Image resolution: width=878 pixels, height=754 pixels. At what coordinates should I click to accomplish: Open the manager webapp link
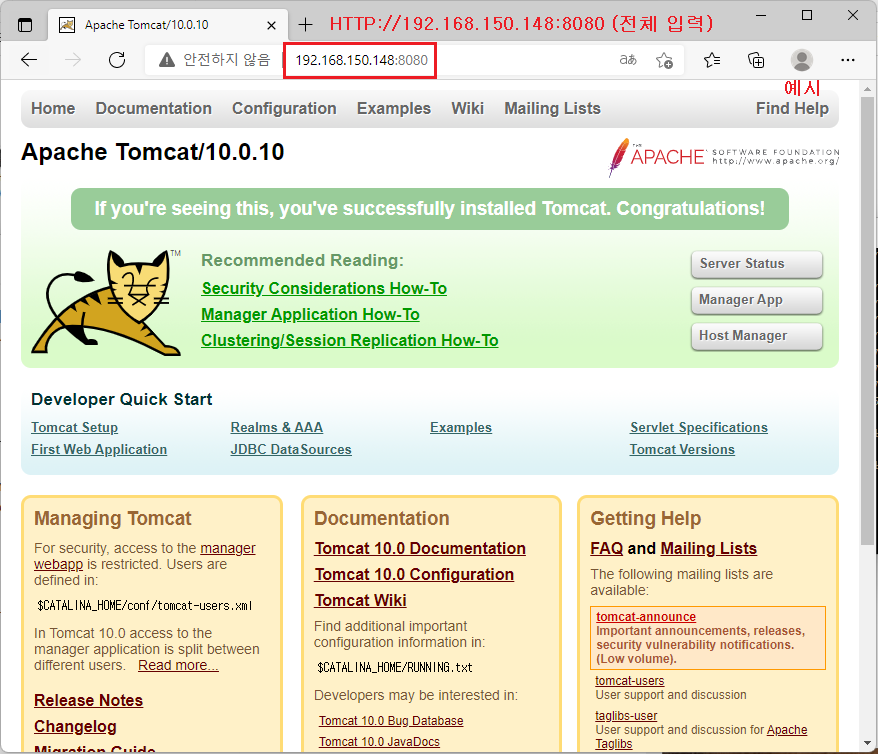pyautogui.click(x=228, y=548)
